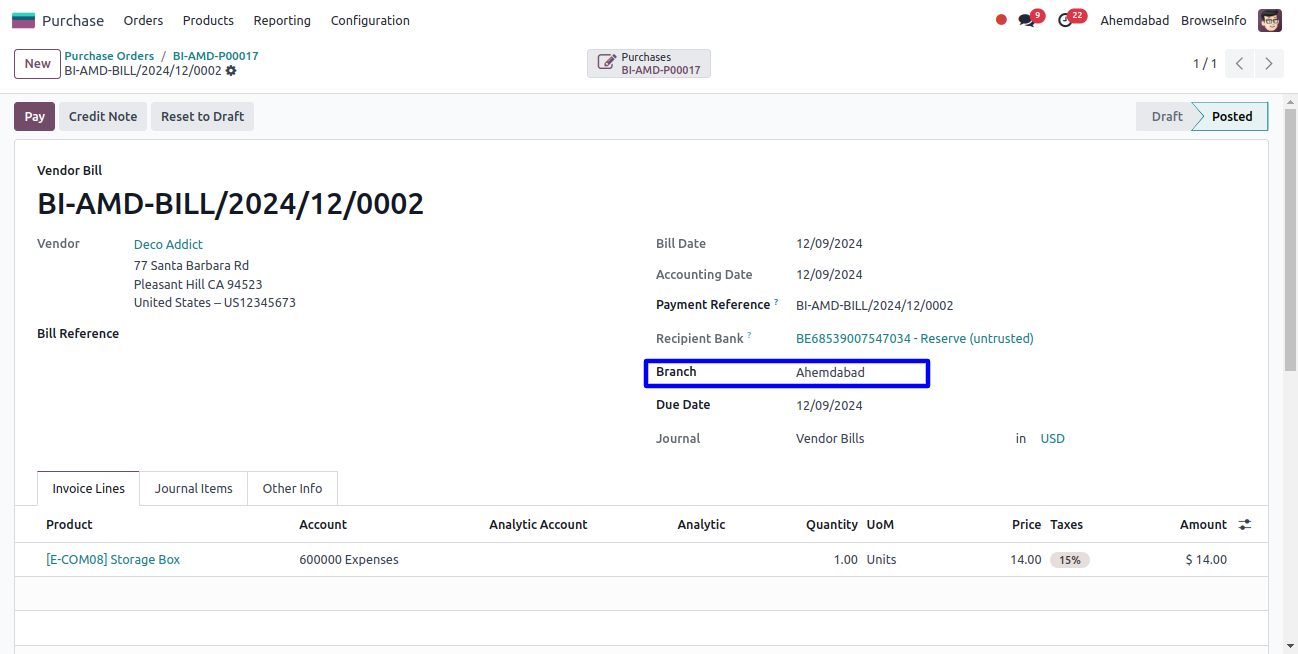Click Reset to Draft button

point(202,116)
